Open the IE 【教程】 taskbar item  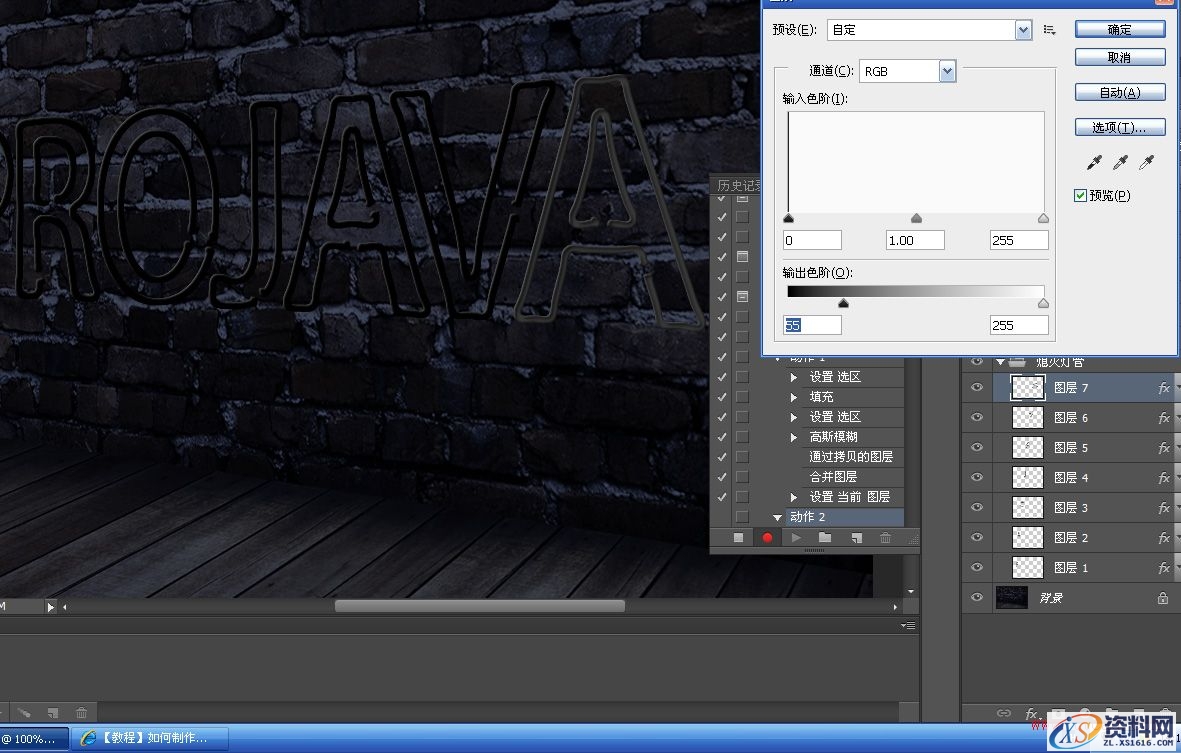point(152,739)
